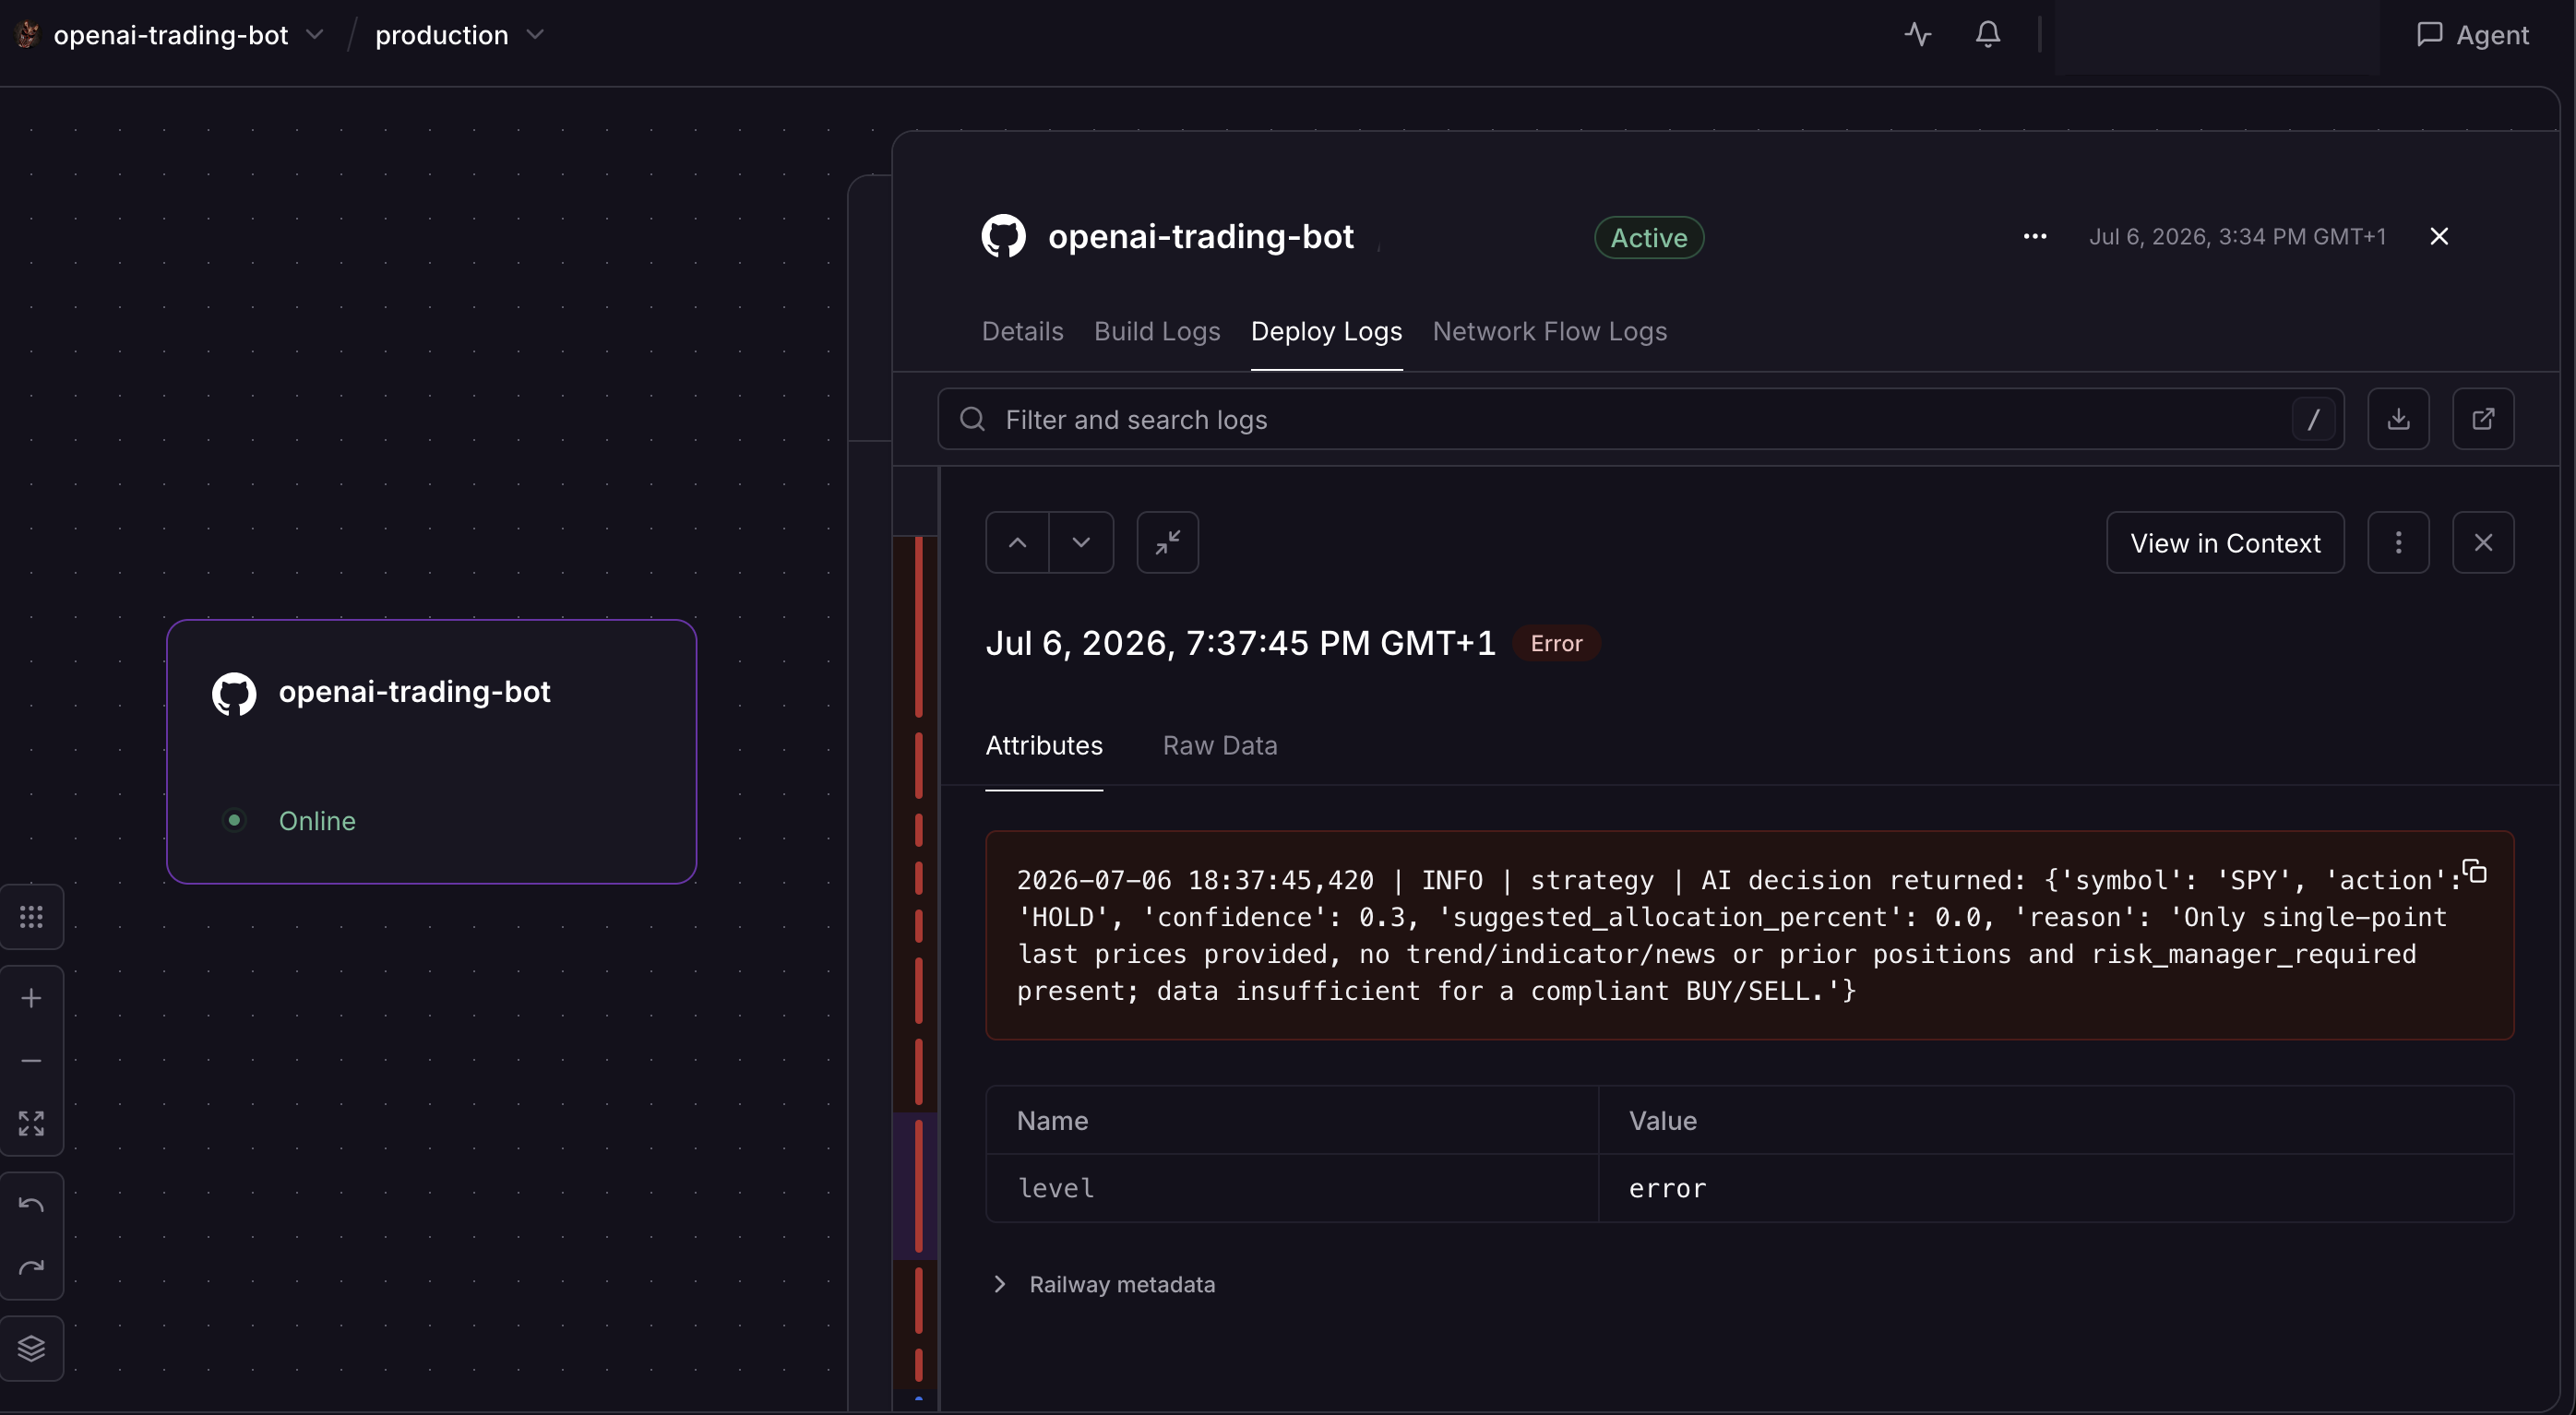
Task: Select the Deploy Logs tab
Action: coord(1326,331)
